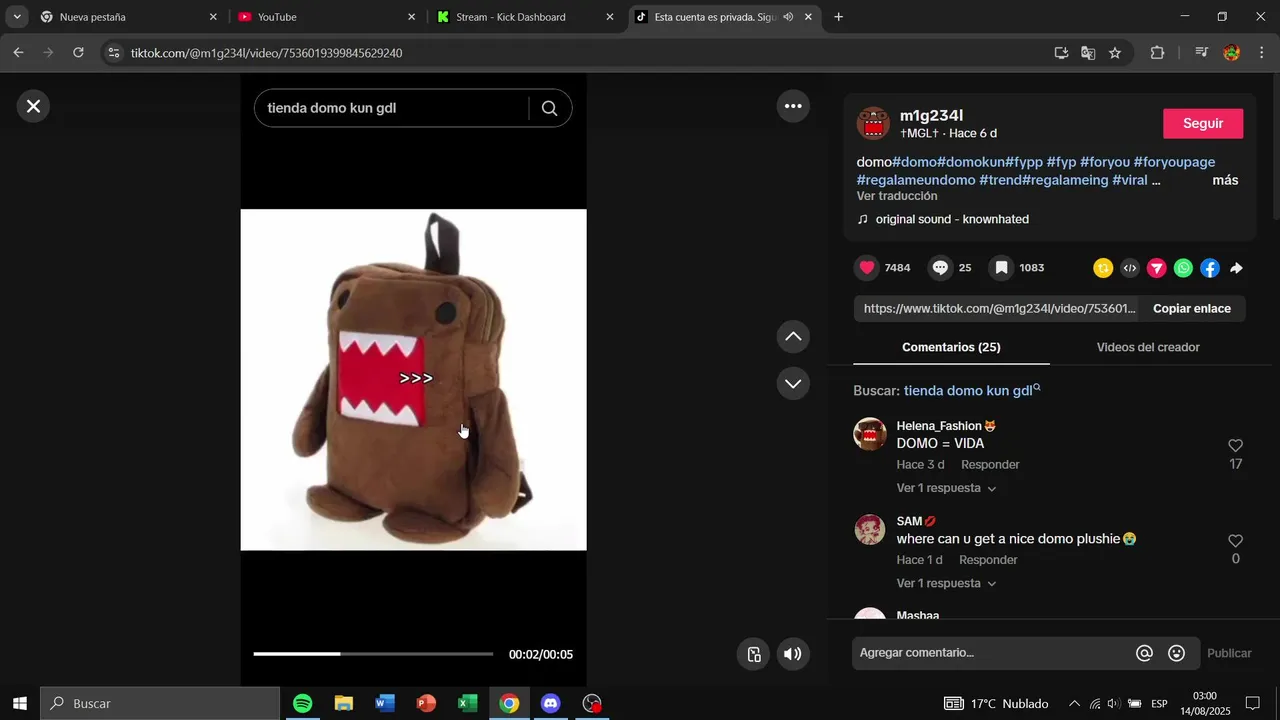Send to friends with the pink arrow icon
The width and height of the screenshot is (1280, 720).
click(x=1157, y=268)
